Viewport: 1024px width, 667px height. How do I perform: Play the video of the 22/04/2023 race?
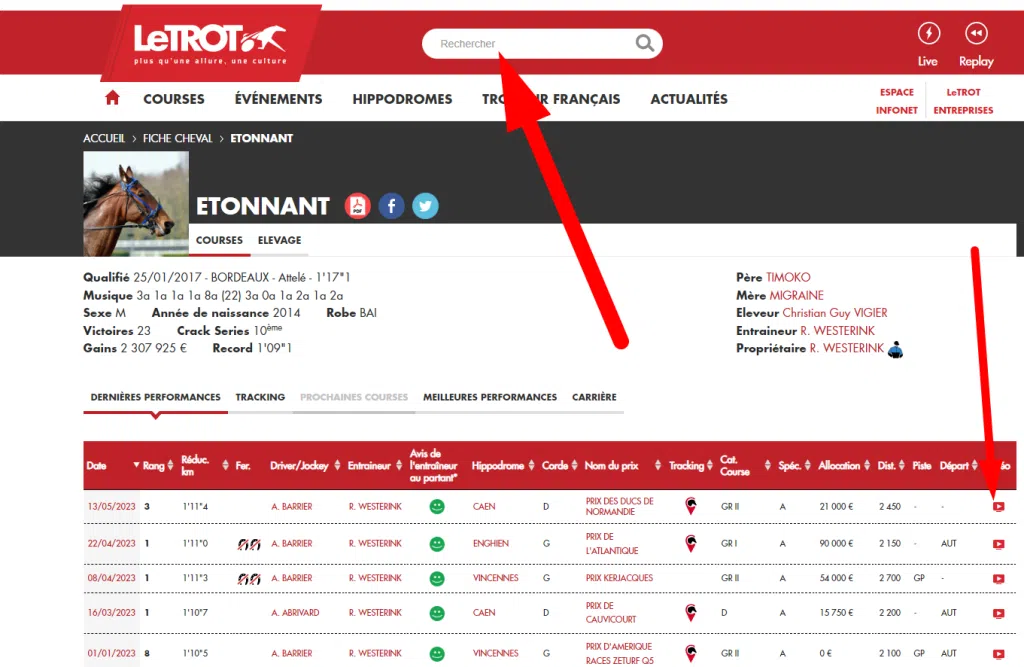(x=999, y=544)
